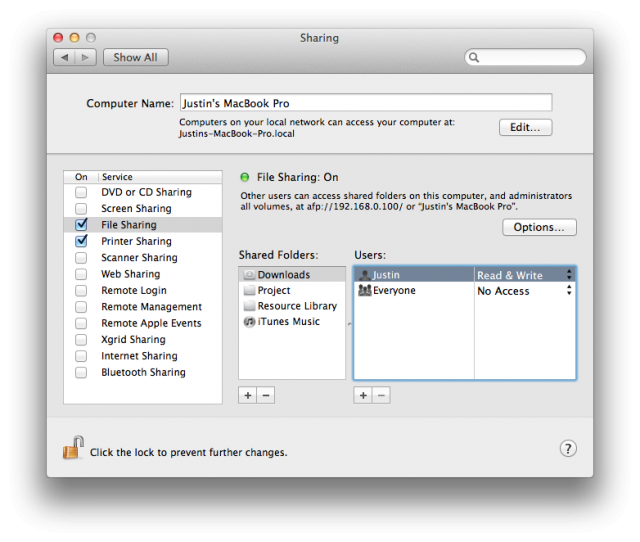Click the 'Click the lock to prevent further changes' text
640x542 pixels.
(189, 453)
